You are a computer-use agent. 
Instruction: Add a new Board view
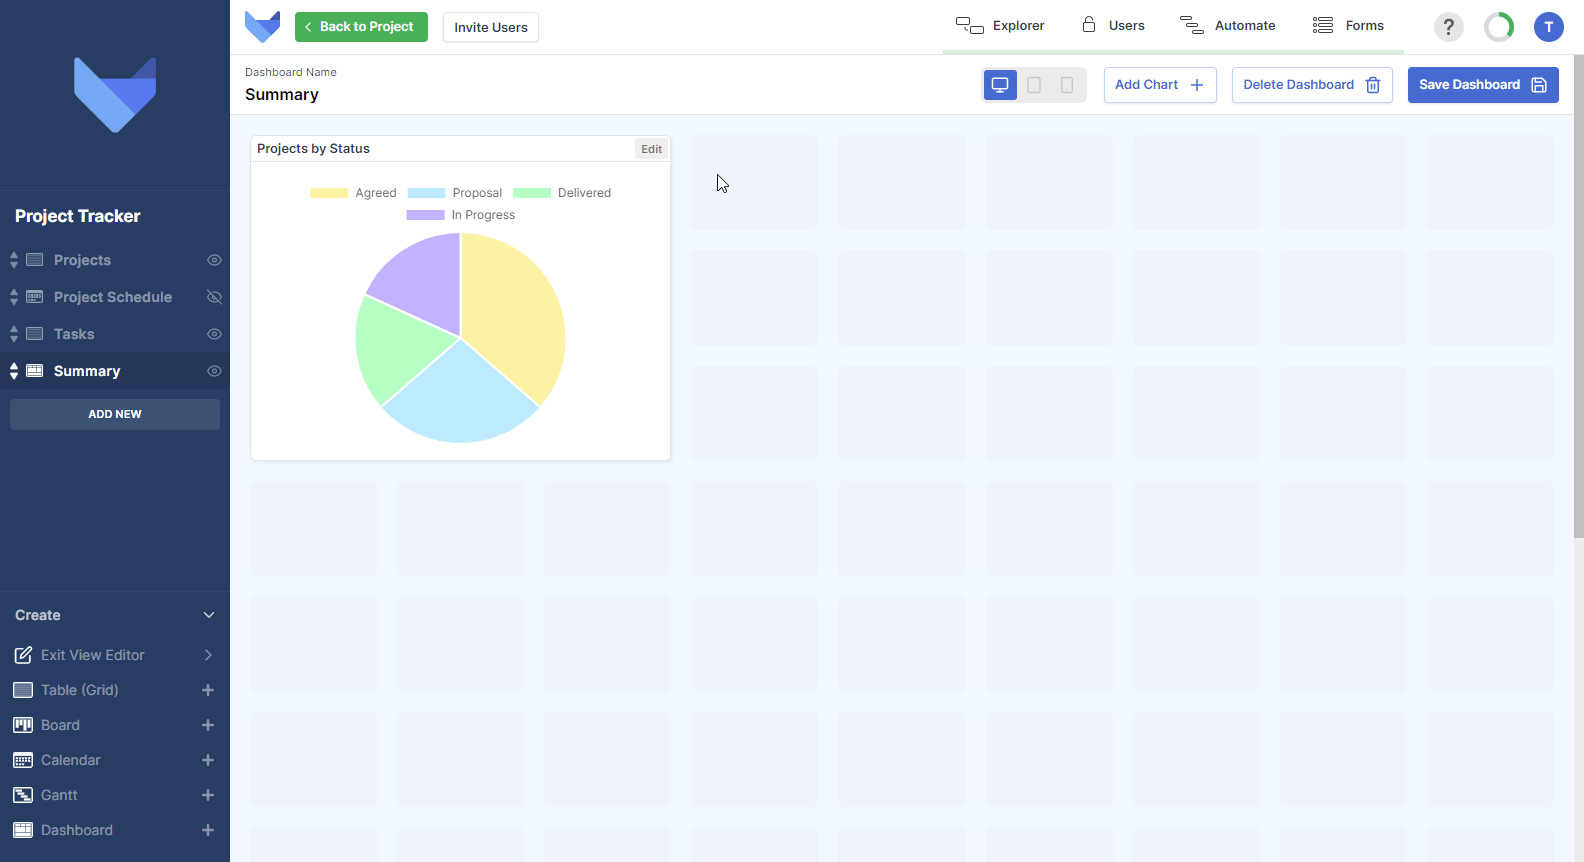click(208, 725)
